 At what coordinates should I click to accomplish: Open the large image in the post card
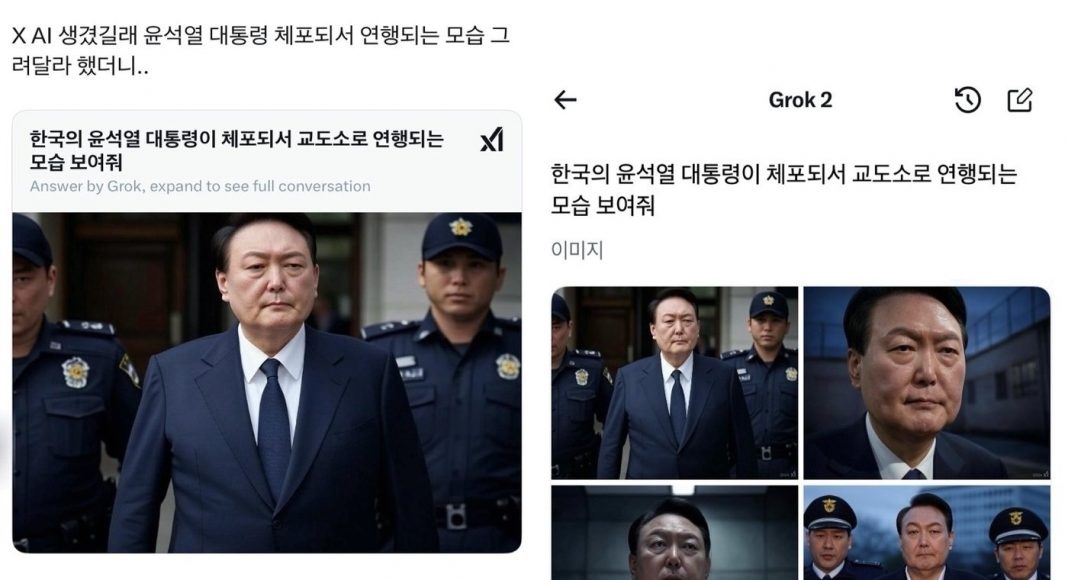click(x=267, y=383)
